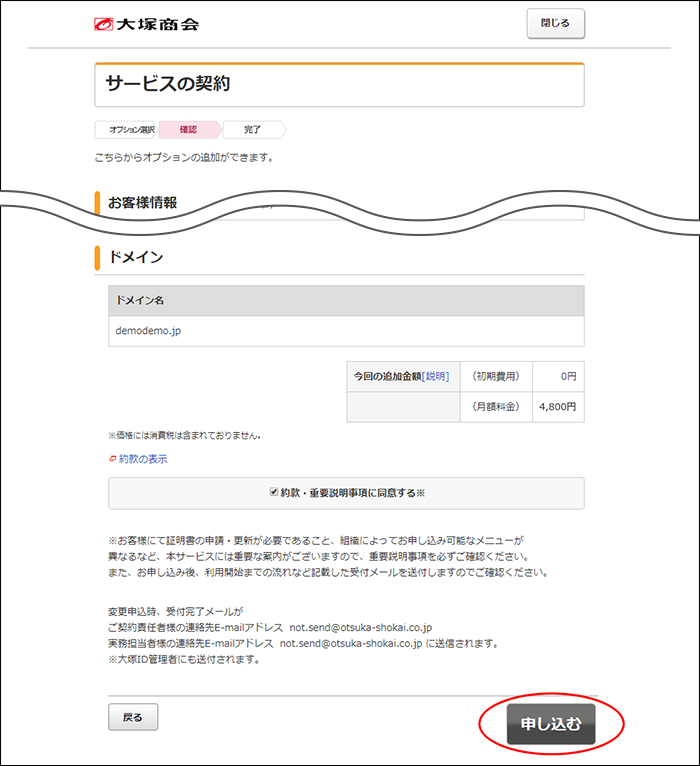Screen dimensions: 700x766
Task: Open the 約款の表示 link
Action: tap(143, 459)
